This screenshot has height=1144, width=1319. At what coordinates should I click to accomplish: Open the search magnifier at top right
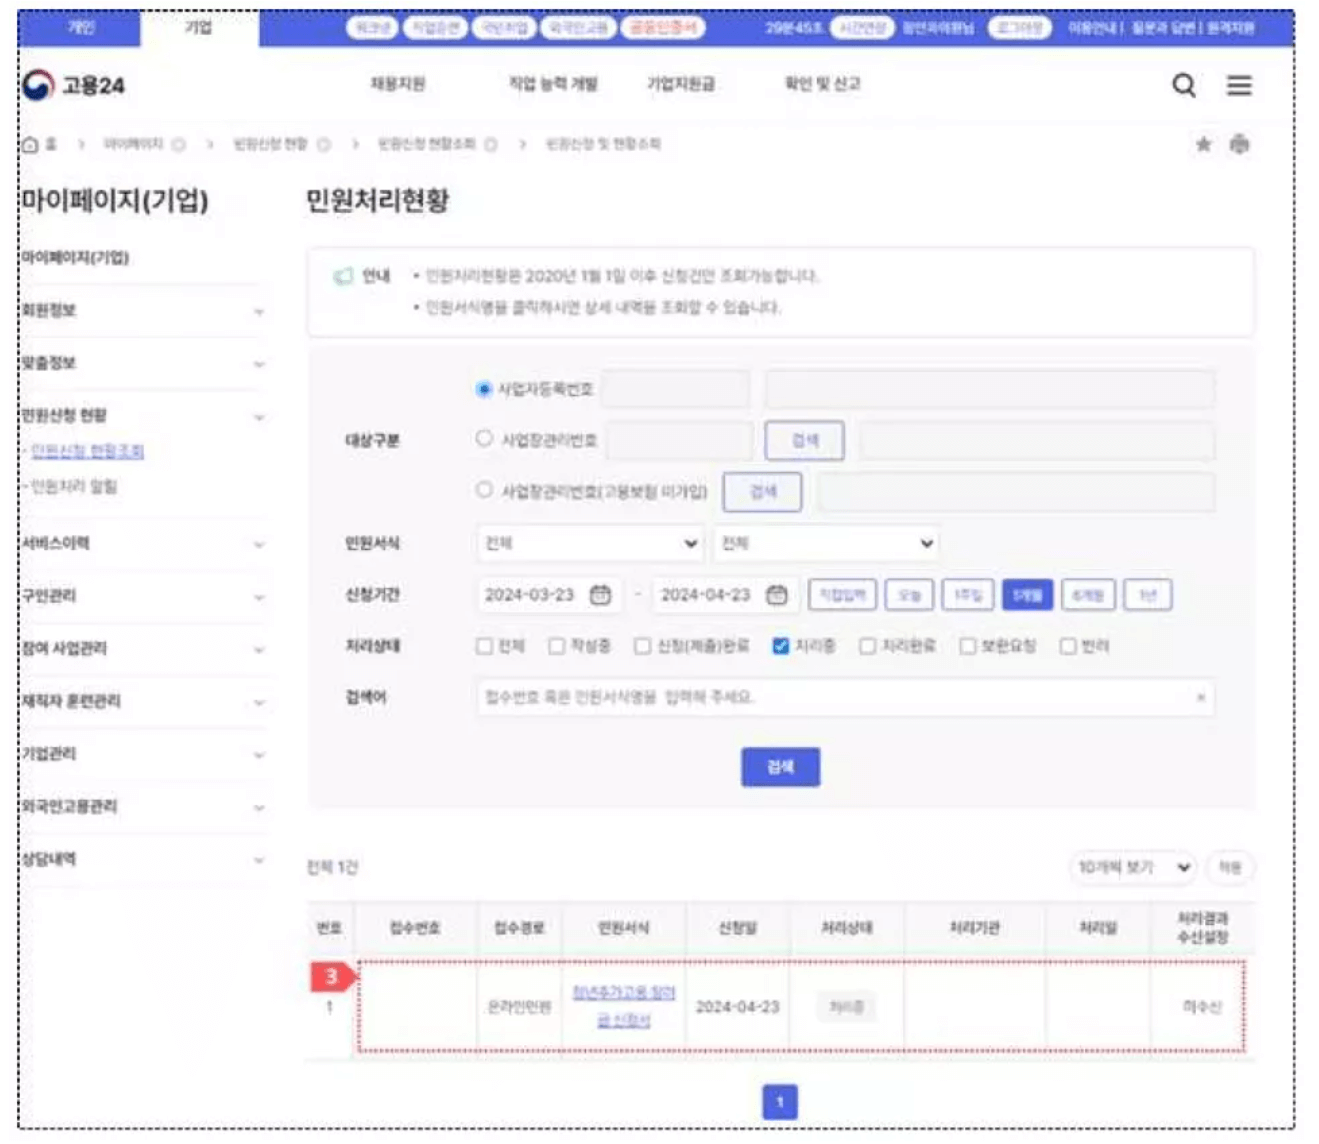point(1185,87)
